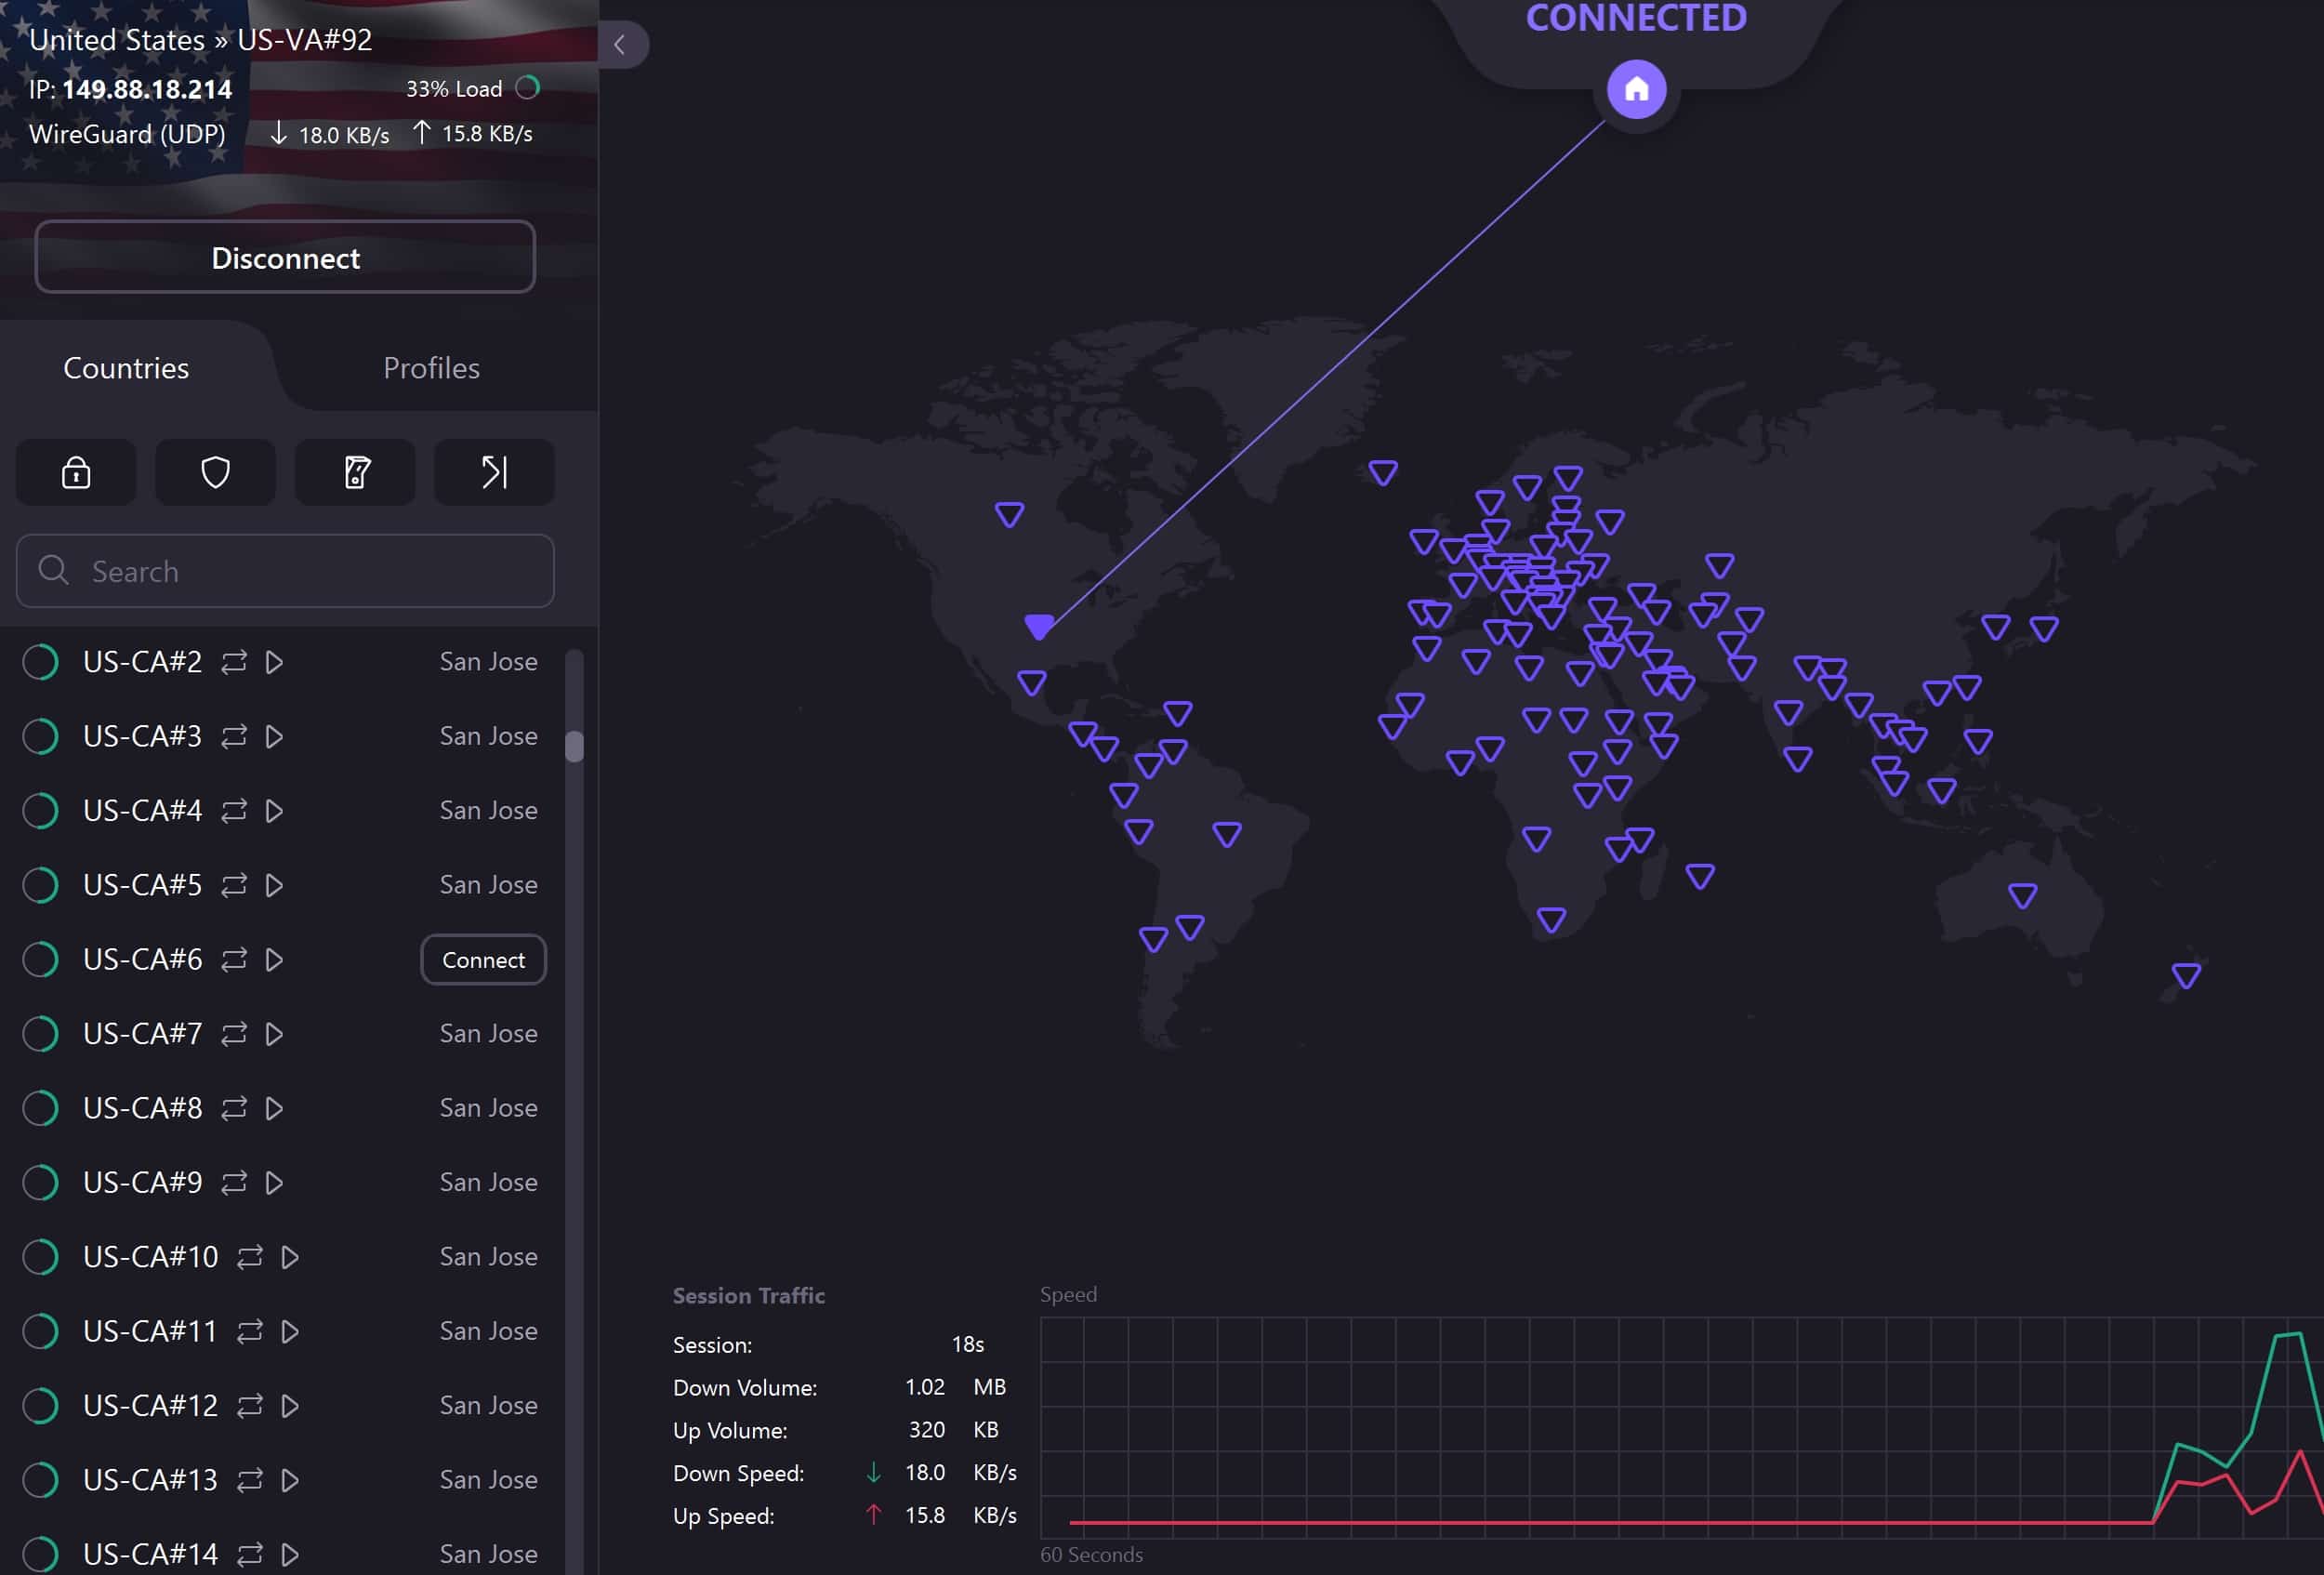The image size is (2324, 1575).
Task: Click the P2P arrows icon for US-CA#10
Action: tap(250, 1256)
